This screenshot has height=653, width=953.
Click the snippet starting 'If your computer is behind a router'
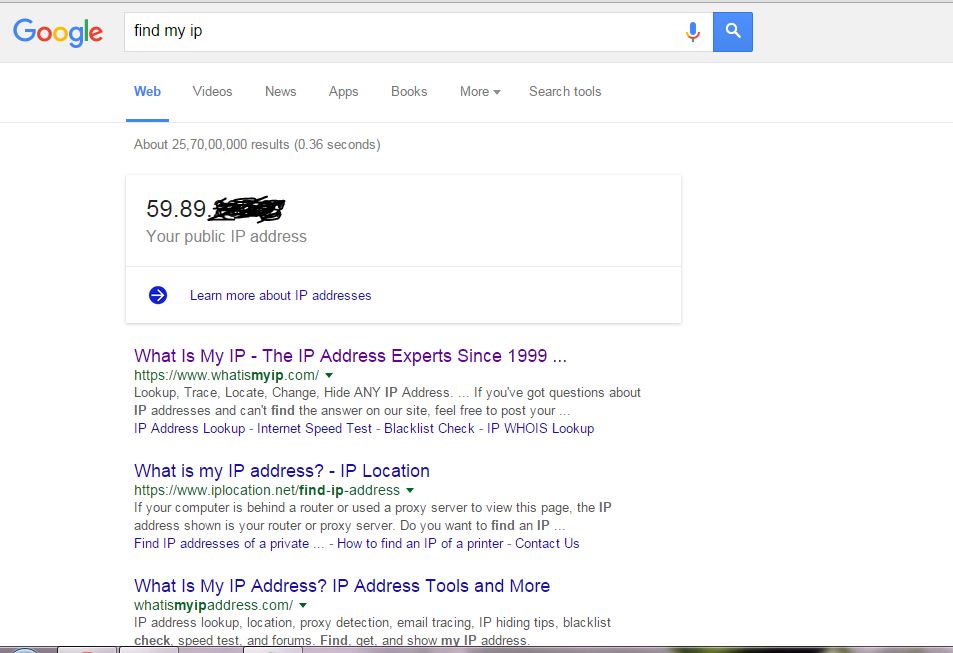tap(373, 516)
